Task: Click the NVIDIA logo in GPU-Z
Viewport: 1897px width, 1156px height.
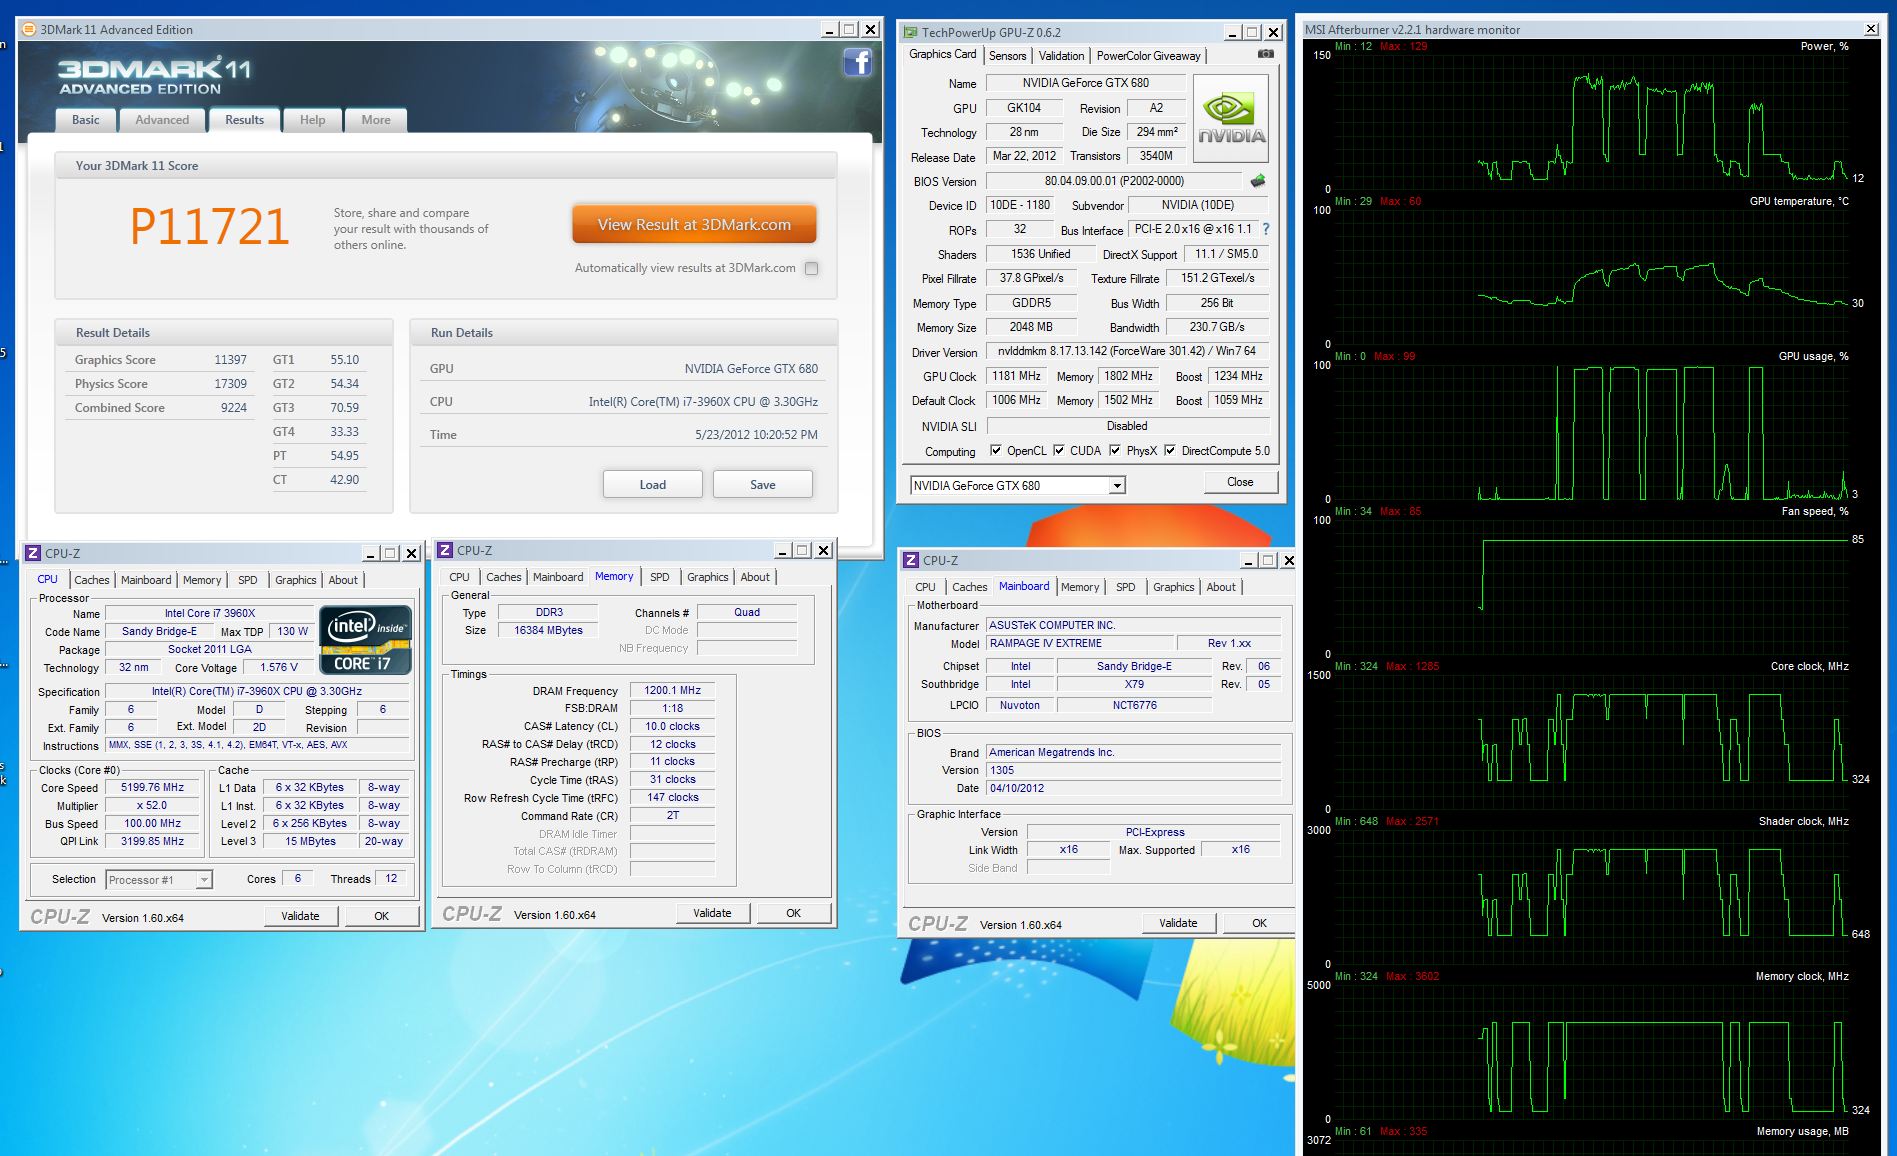Action: [1231, 119]
